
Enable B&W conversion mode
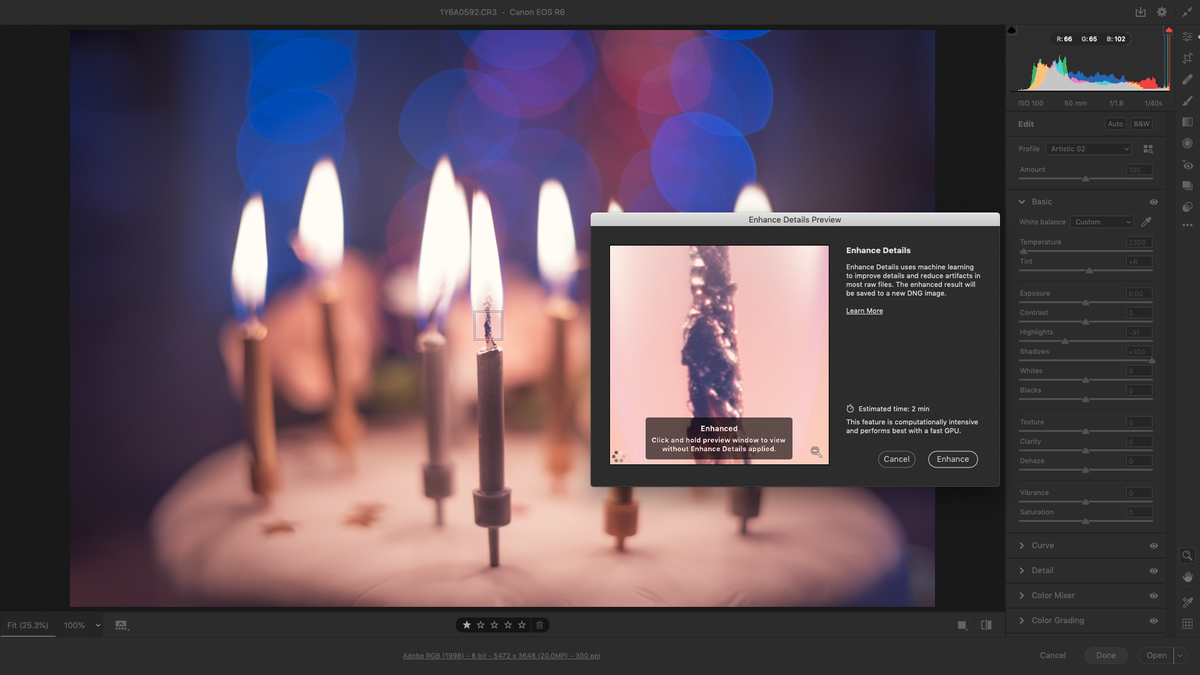[1140, 123]
